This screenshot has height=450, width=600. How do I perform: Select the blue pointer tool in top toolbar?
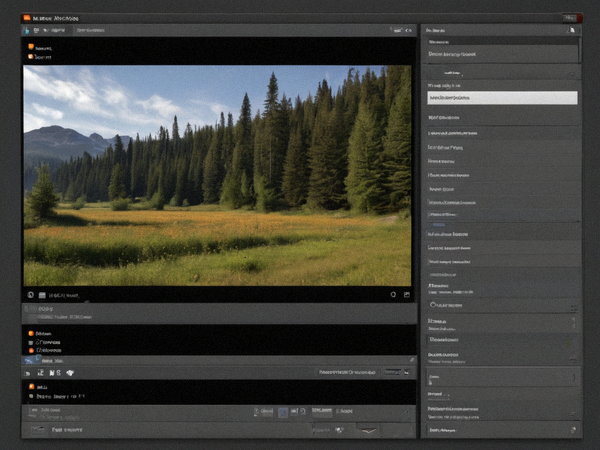[26, 30]
